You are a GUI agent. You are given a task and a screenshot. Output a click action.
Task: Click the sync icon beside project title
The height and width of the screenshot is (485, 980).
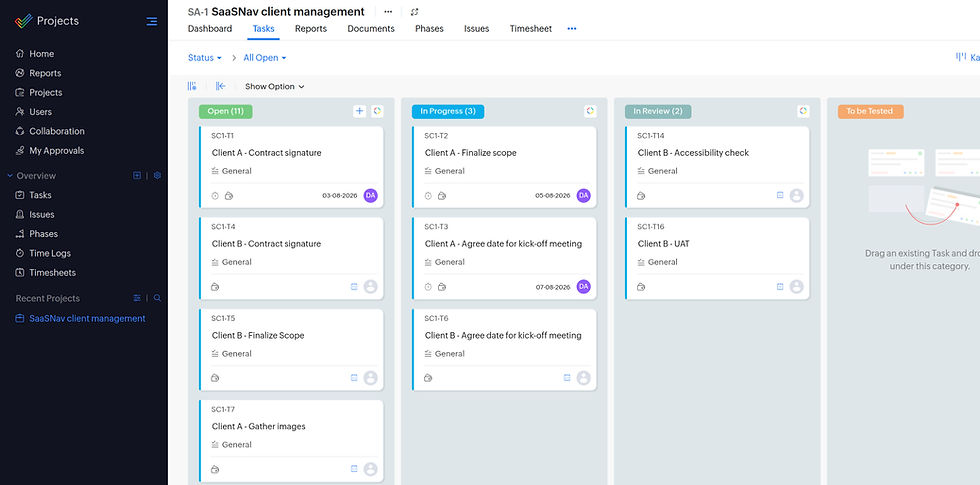(x=414, y=12)
